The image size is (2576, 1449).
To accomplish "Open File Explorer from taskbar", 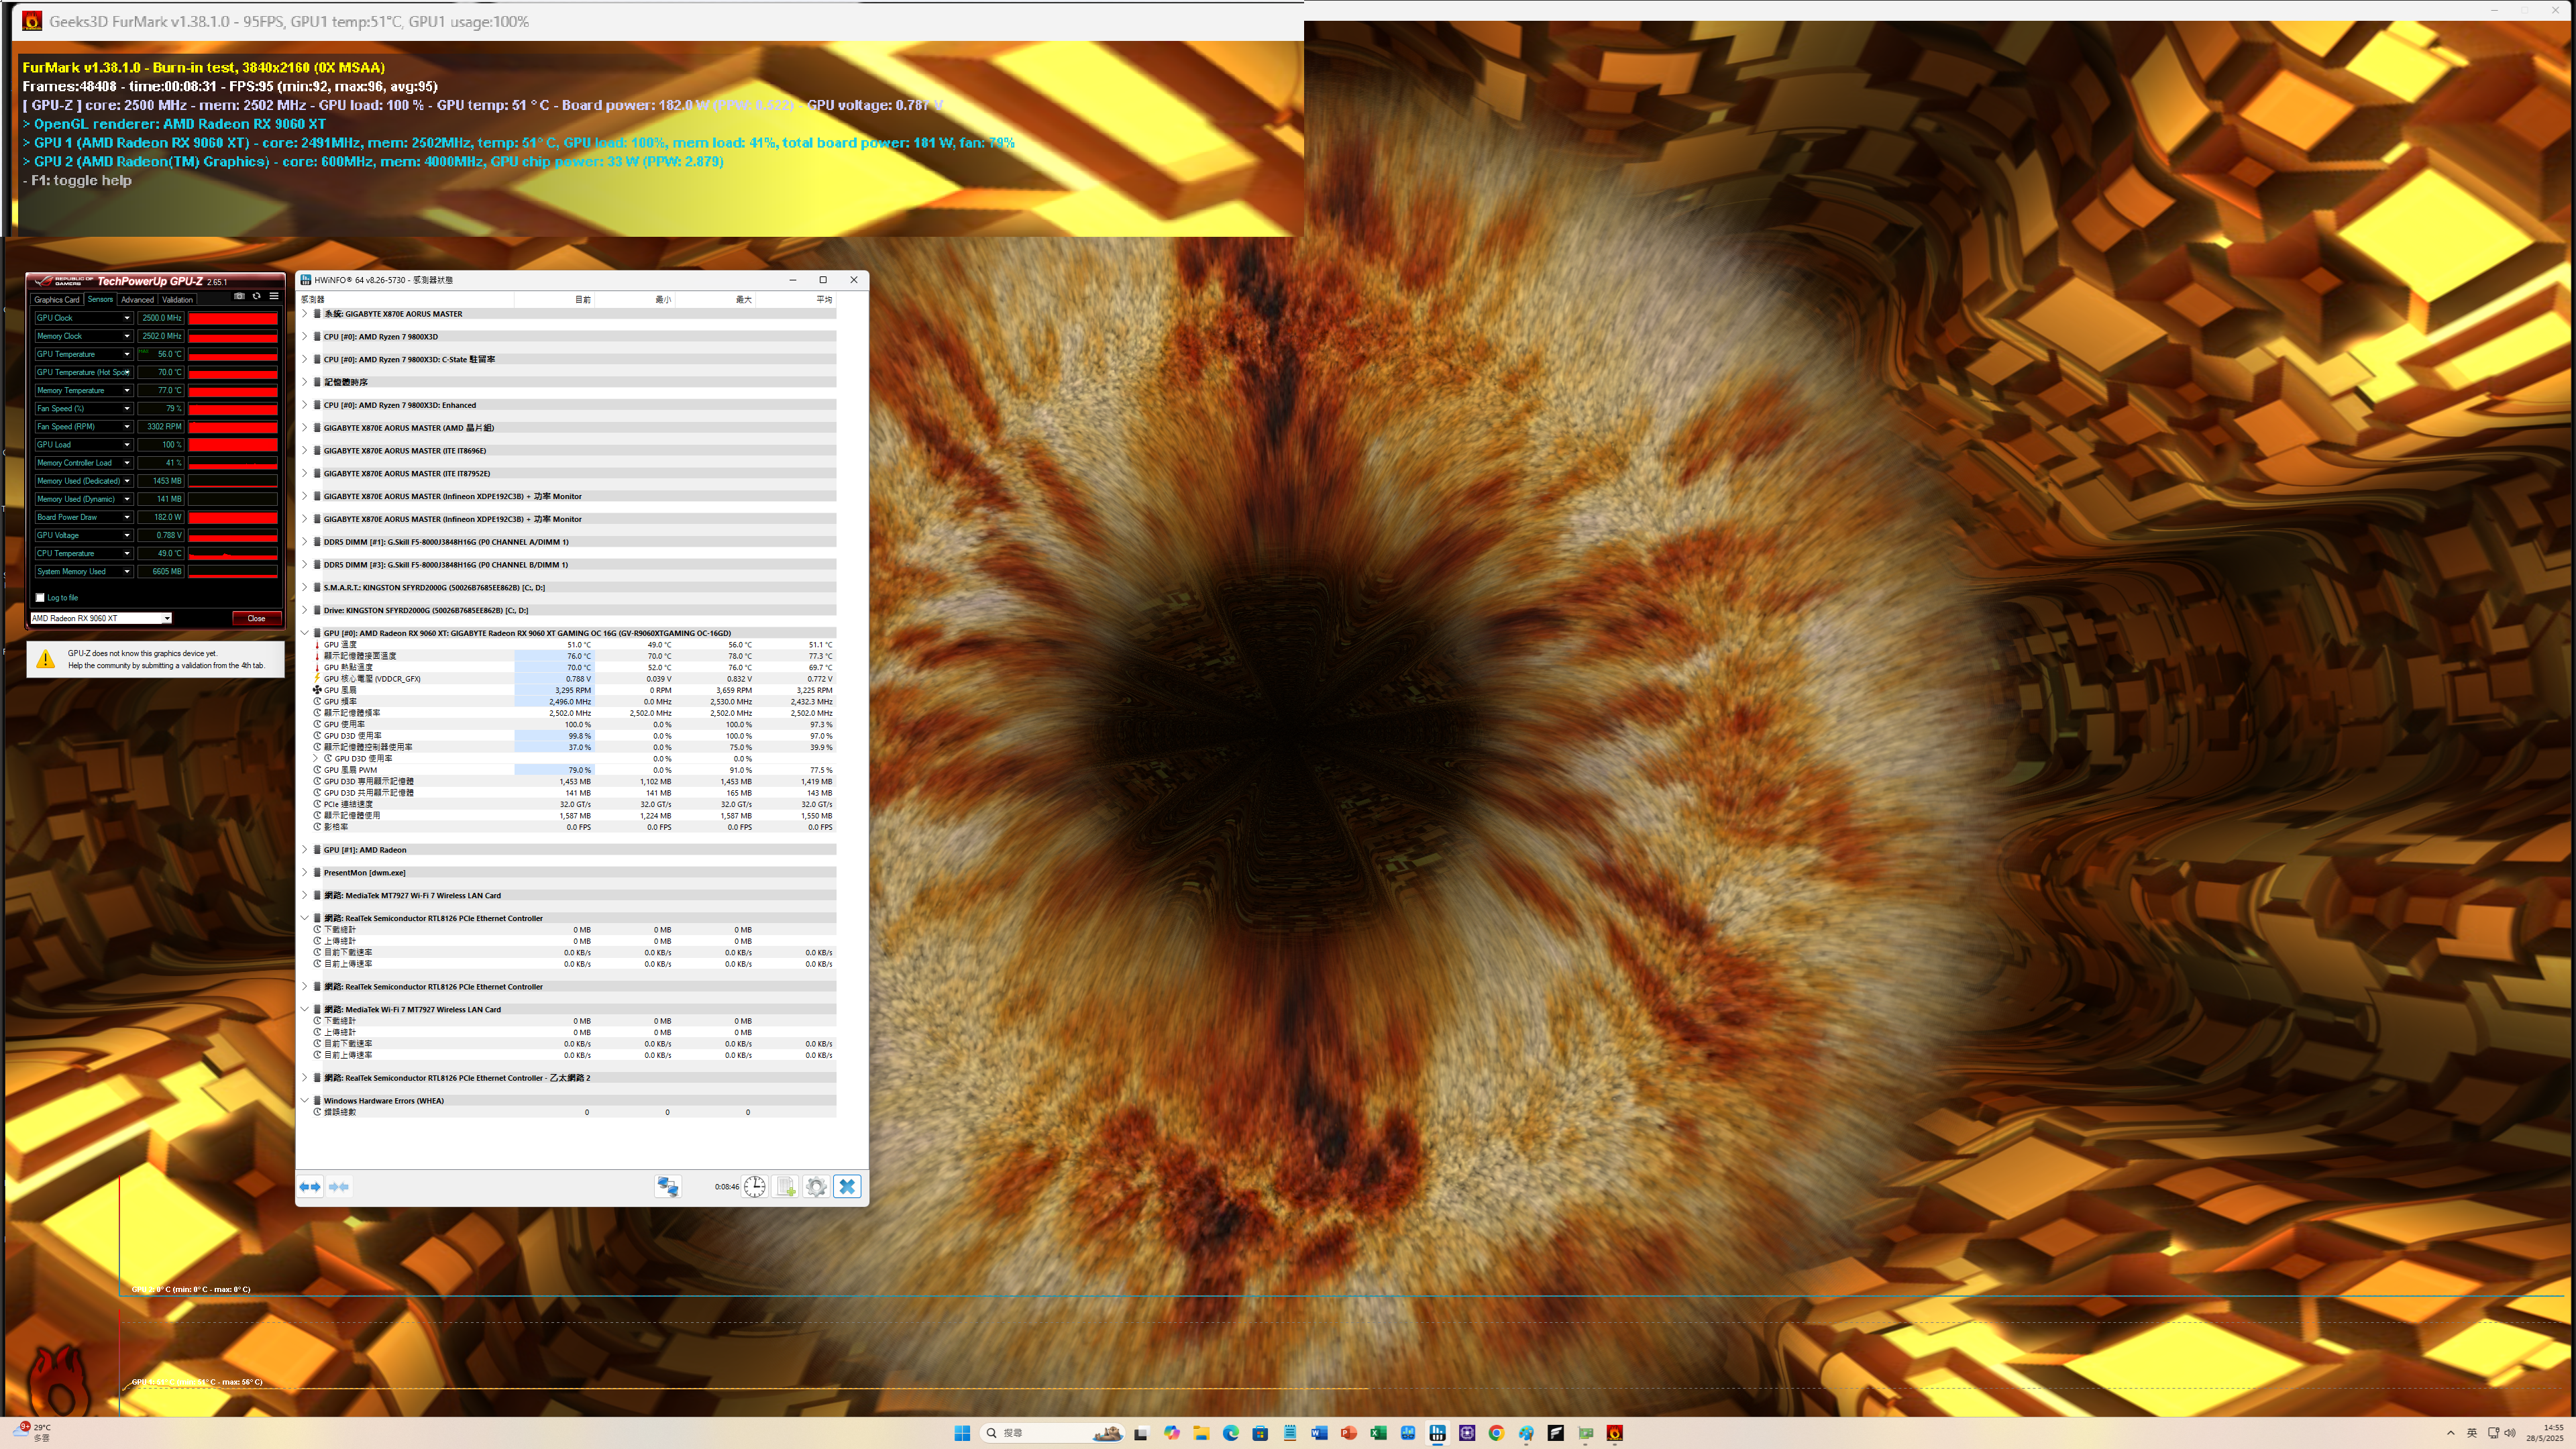I will (1201, 1433).
